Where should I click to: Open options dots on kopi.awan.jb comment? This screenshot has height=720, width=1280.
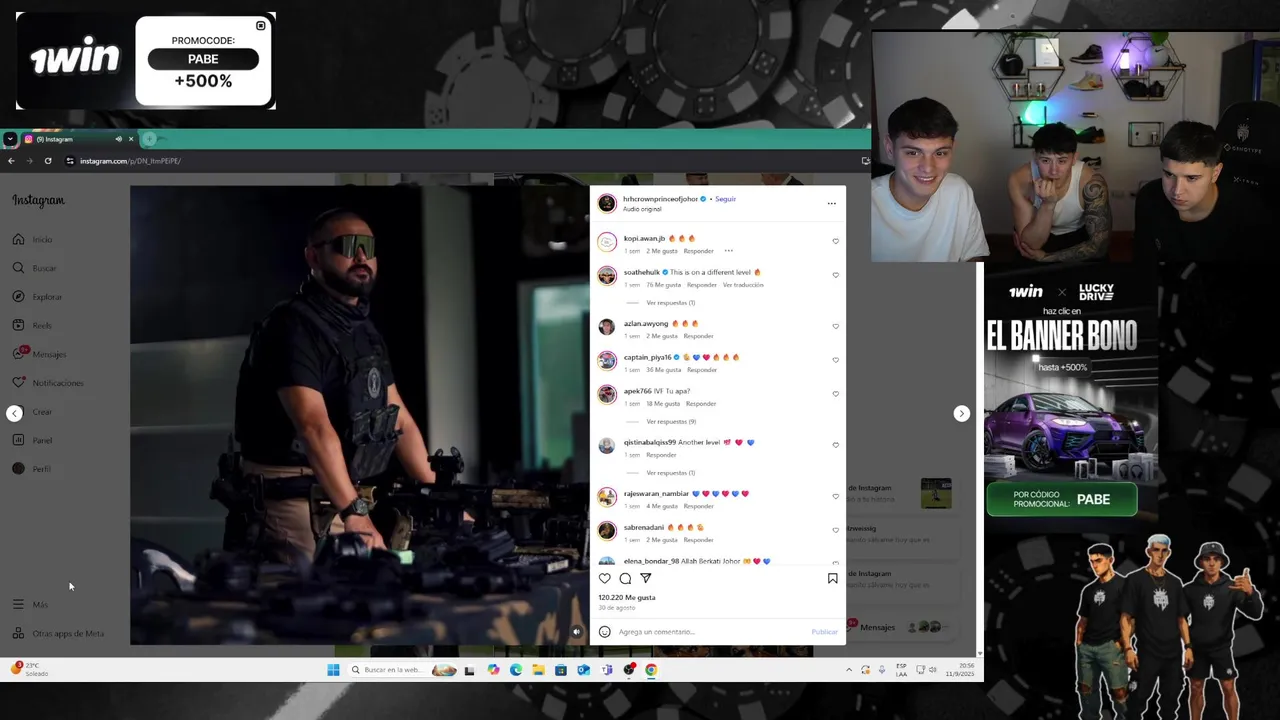click(x=728, y=251)
